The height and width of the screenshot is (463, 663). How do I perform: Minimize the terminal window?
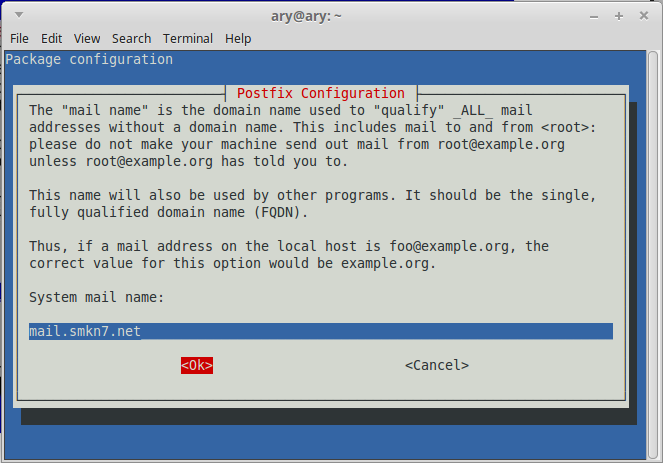coord(594,16)
